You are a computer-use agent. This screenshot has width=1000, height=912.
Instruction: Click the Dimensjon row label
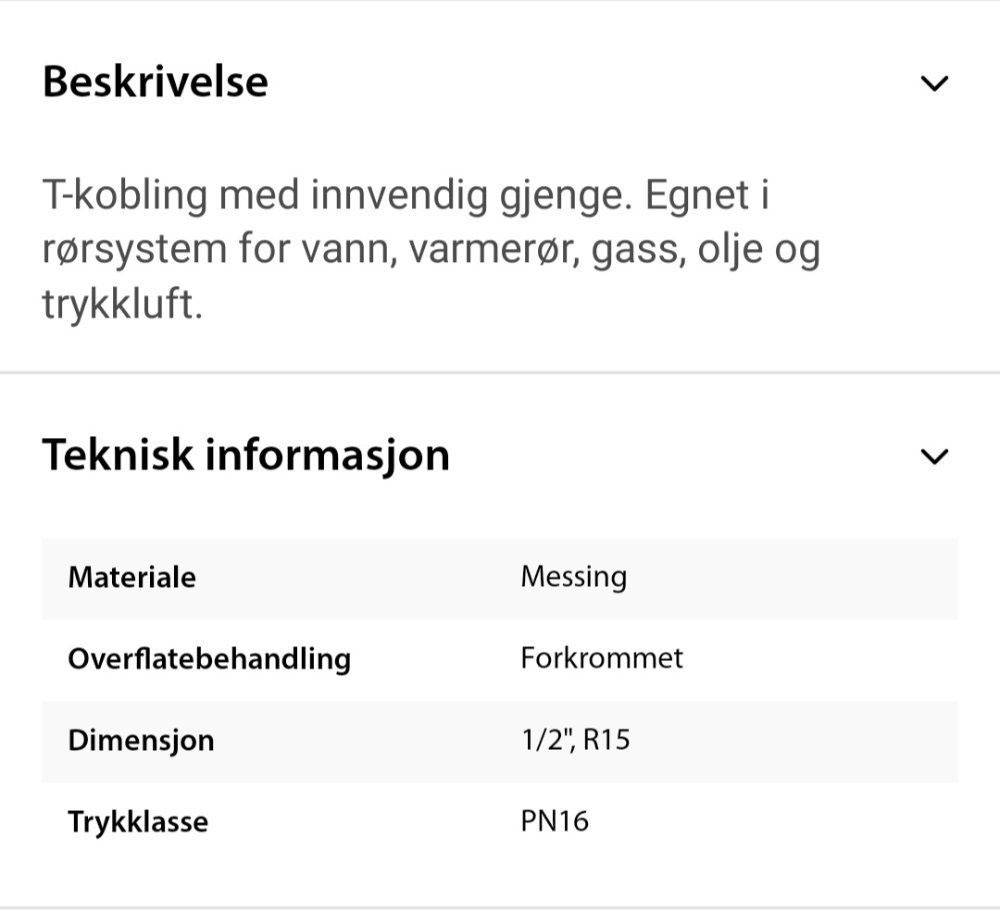pyautogui.click(x=140, y=740)
